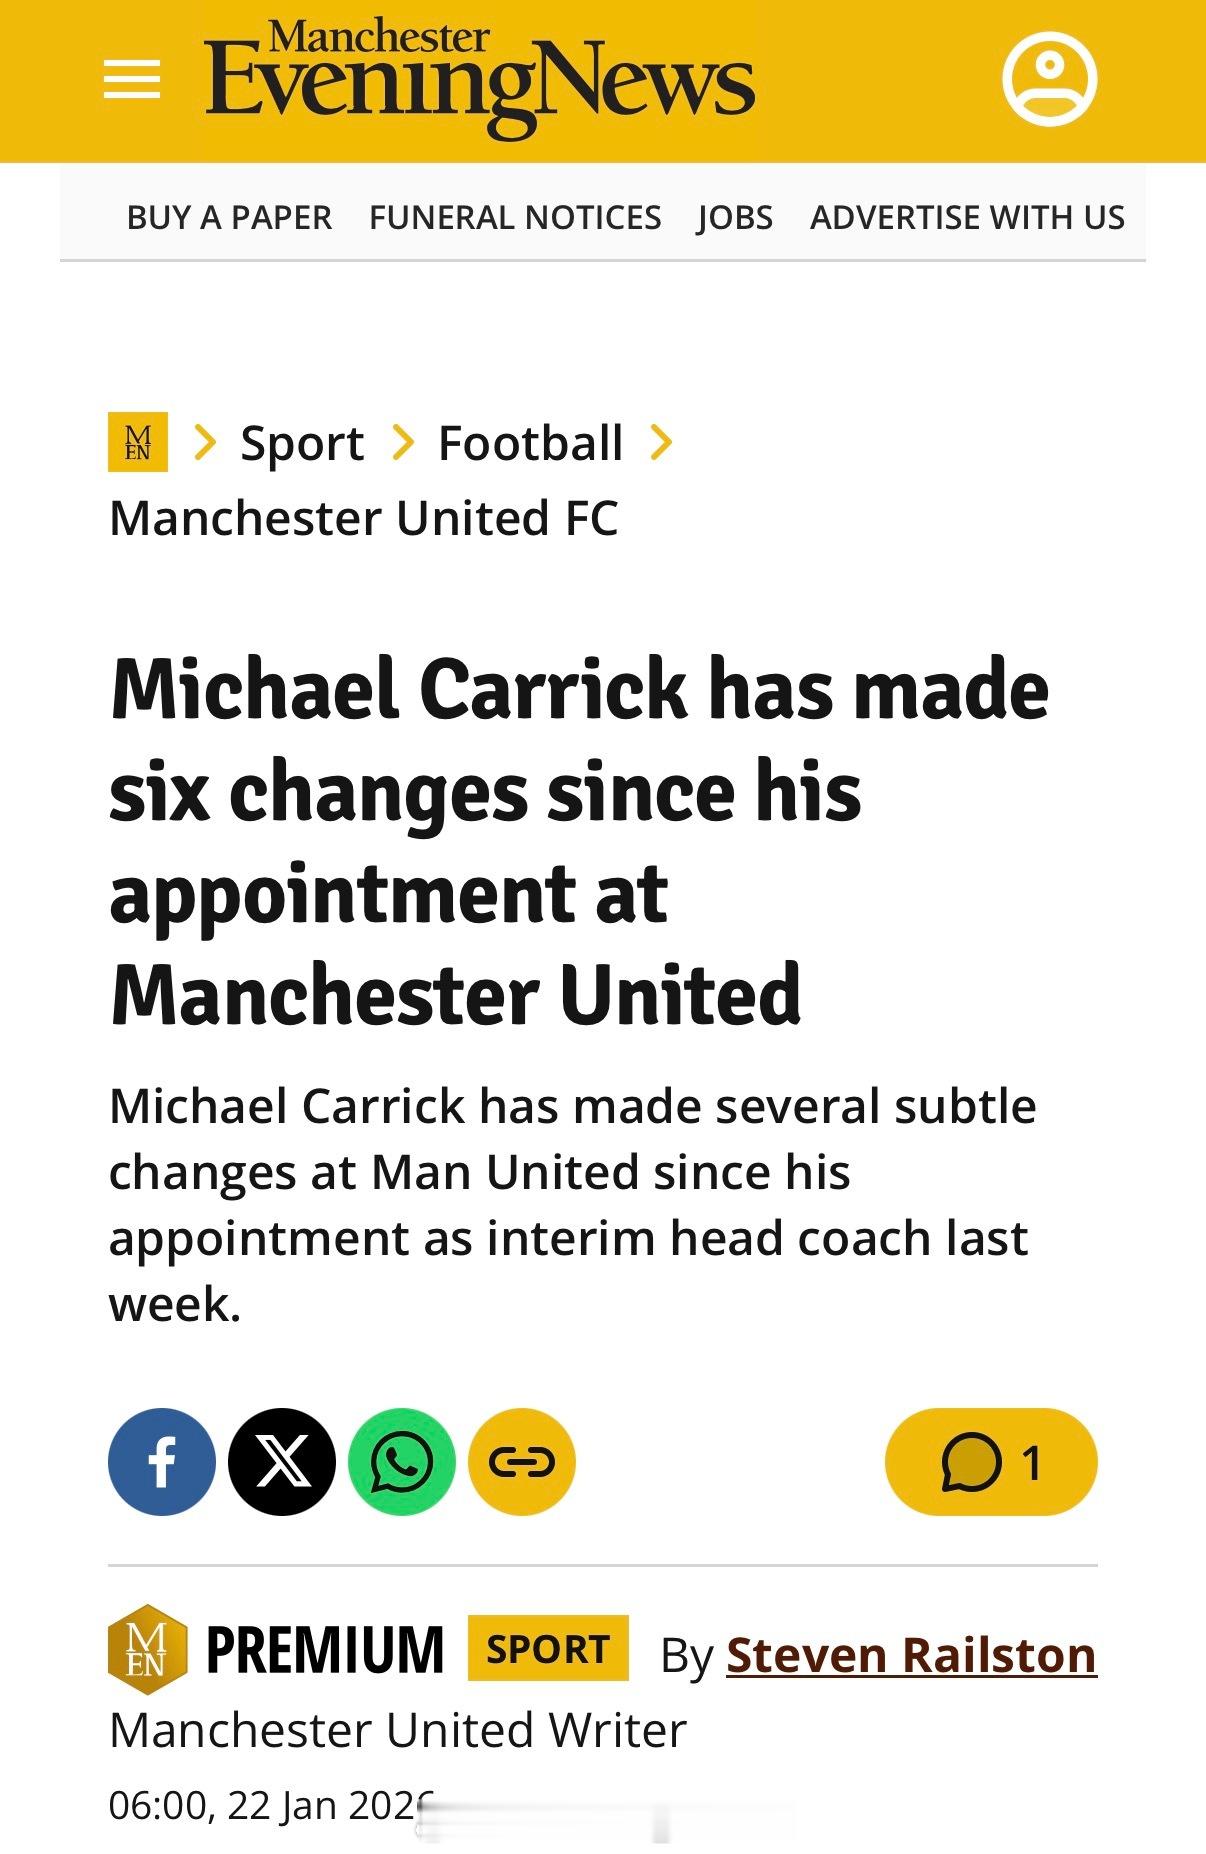Viewport: 1206px width, 1854px height.
Task: Open the Buy a Paper menu item
Action: (x=229, y=217)
